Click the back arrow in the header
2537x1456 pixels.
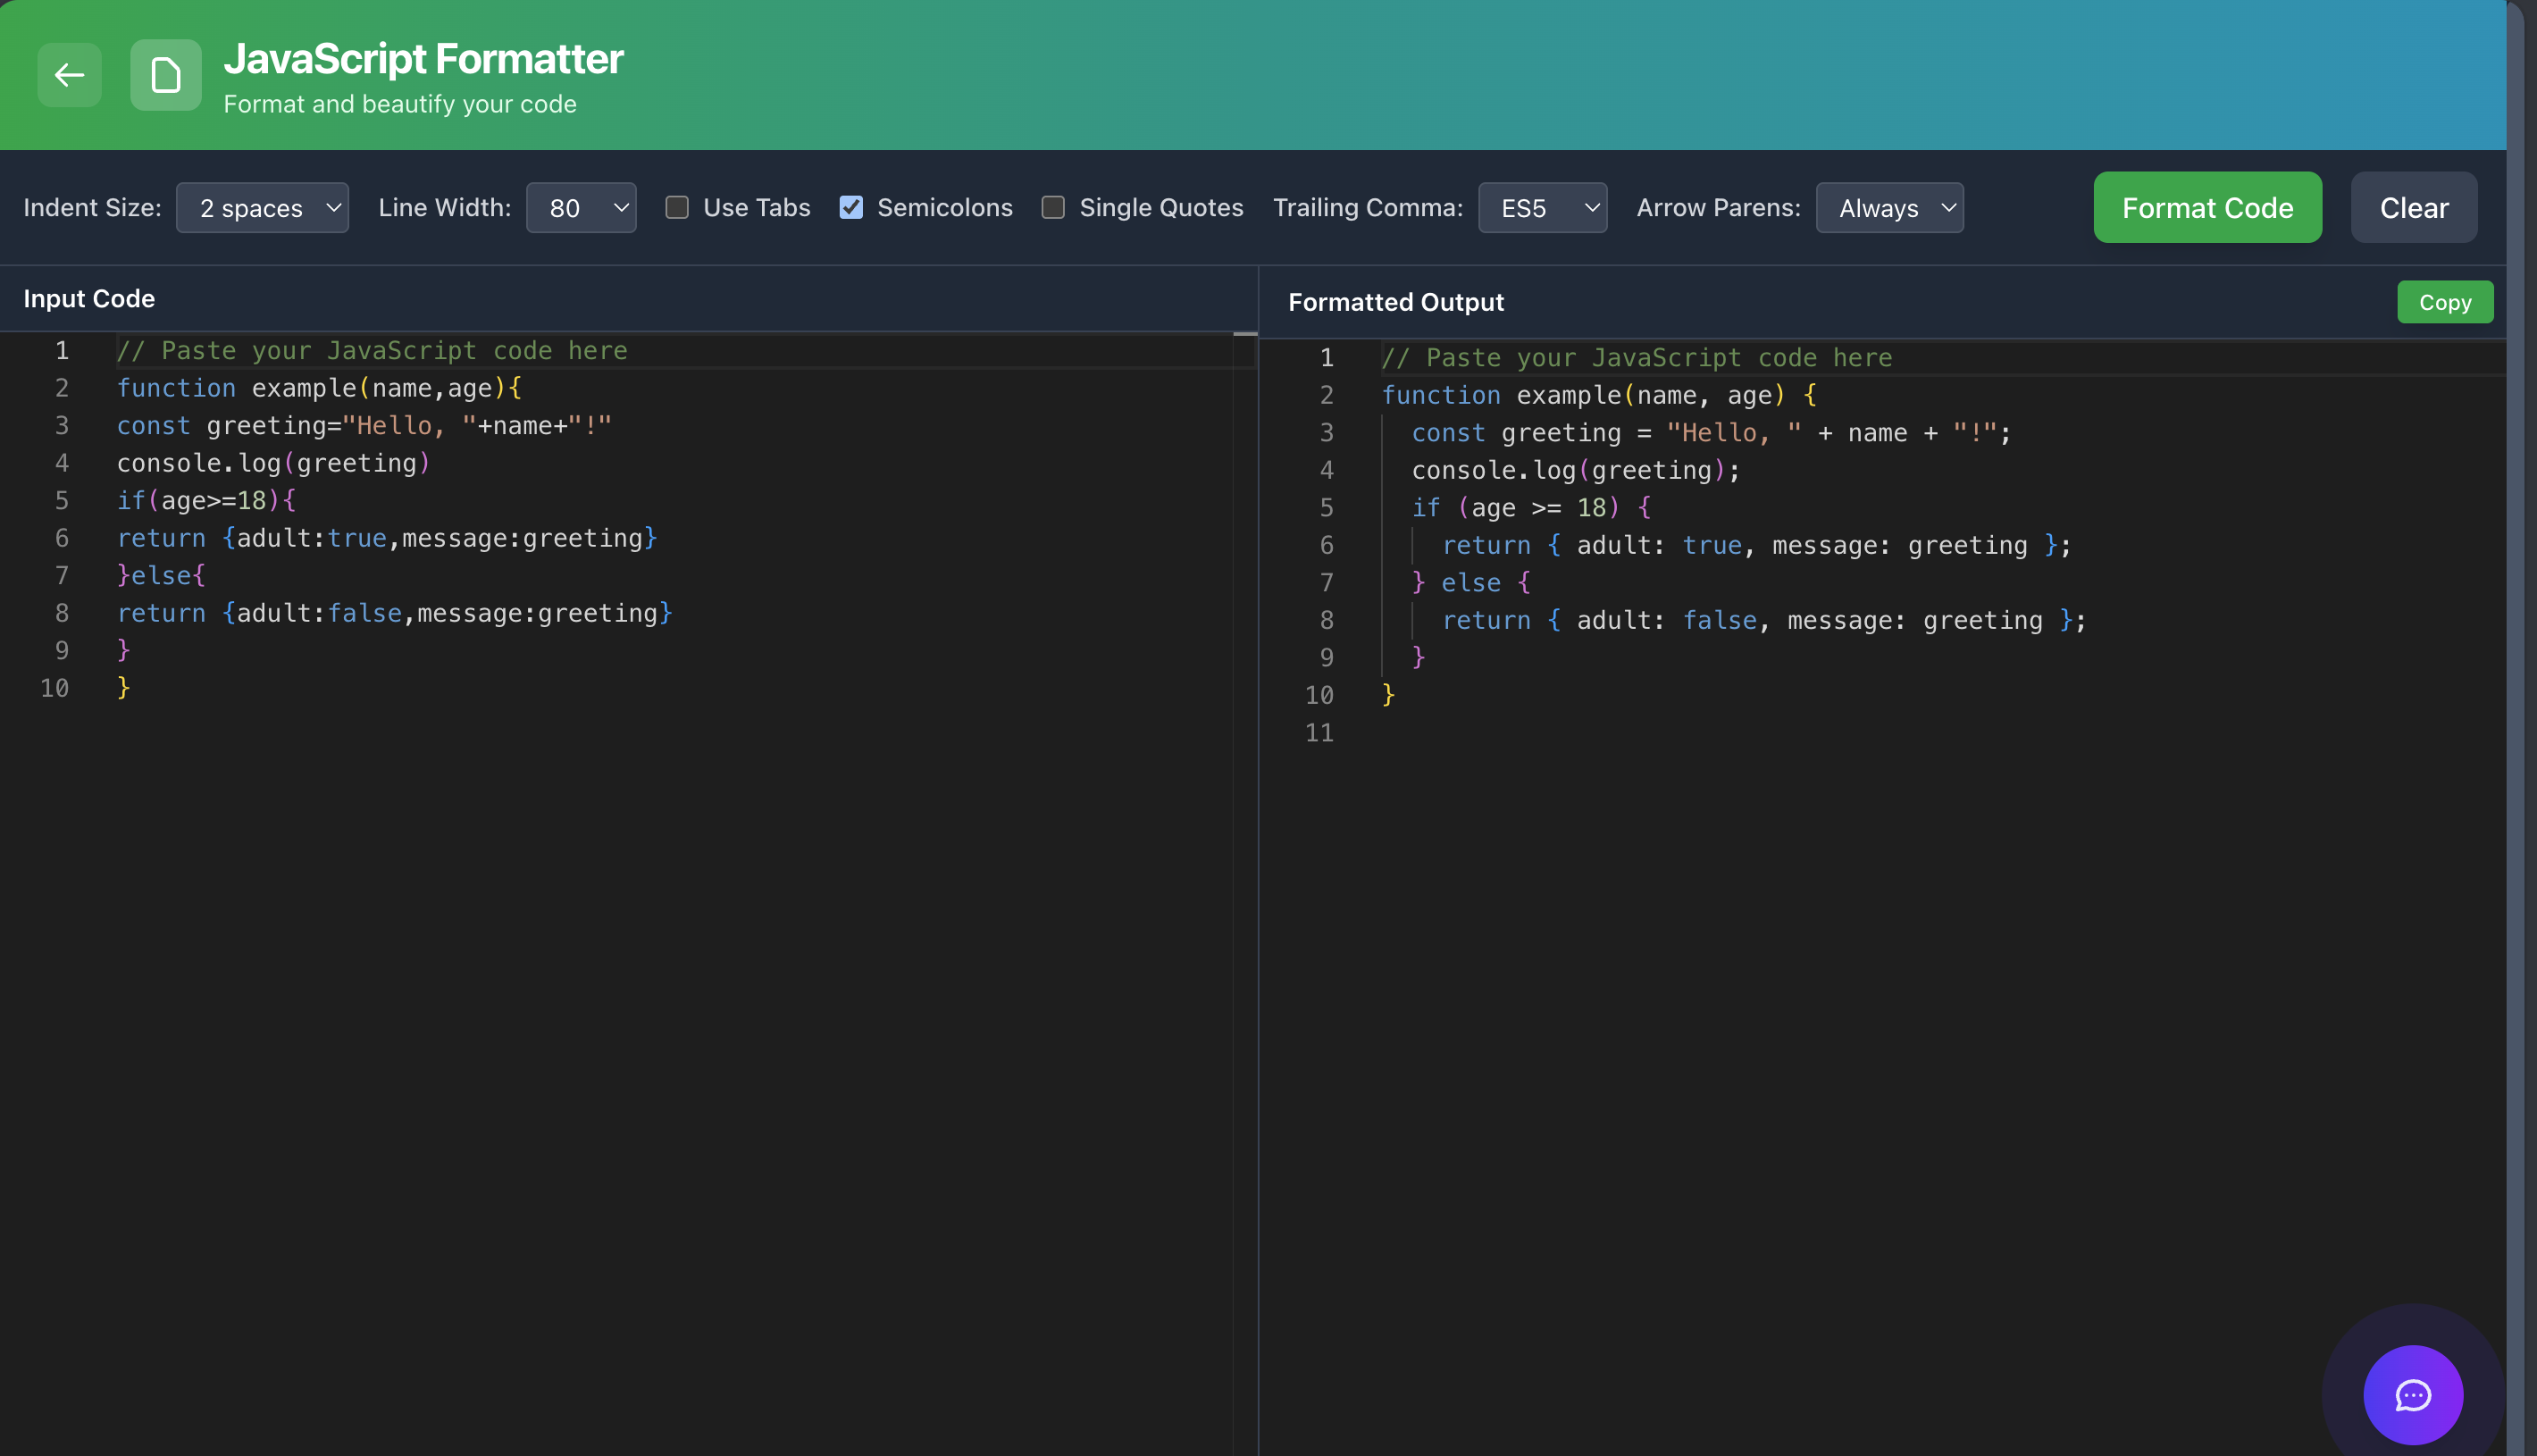(69, 75)
